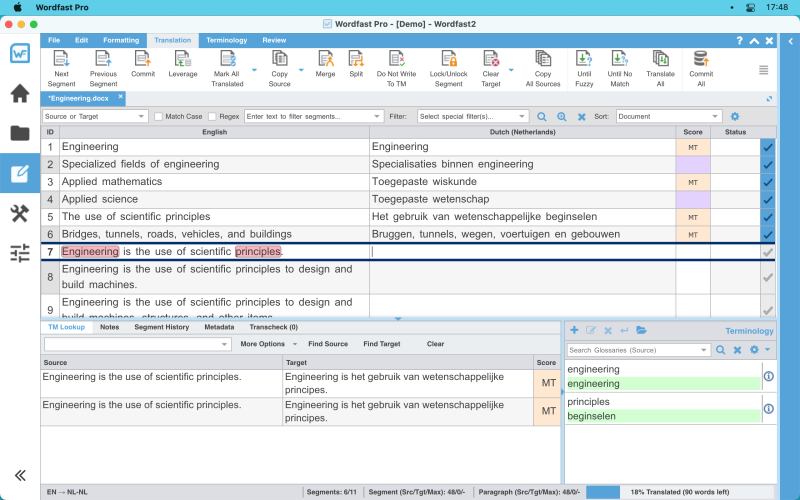This screenshot has width=800, height=500.
Task: Collapse the sidebar with double chevron
Action: (x=20, y=476)
